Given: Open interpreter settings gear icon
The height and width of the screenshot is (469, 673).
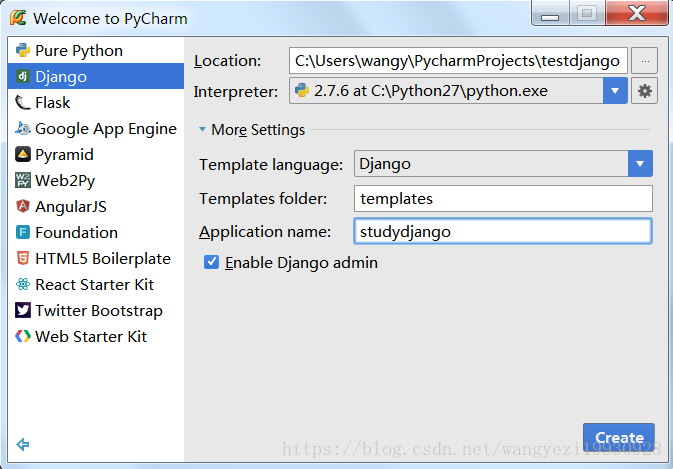Looking at the screenshot, I should click(x=644, y=91).
